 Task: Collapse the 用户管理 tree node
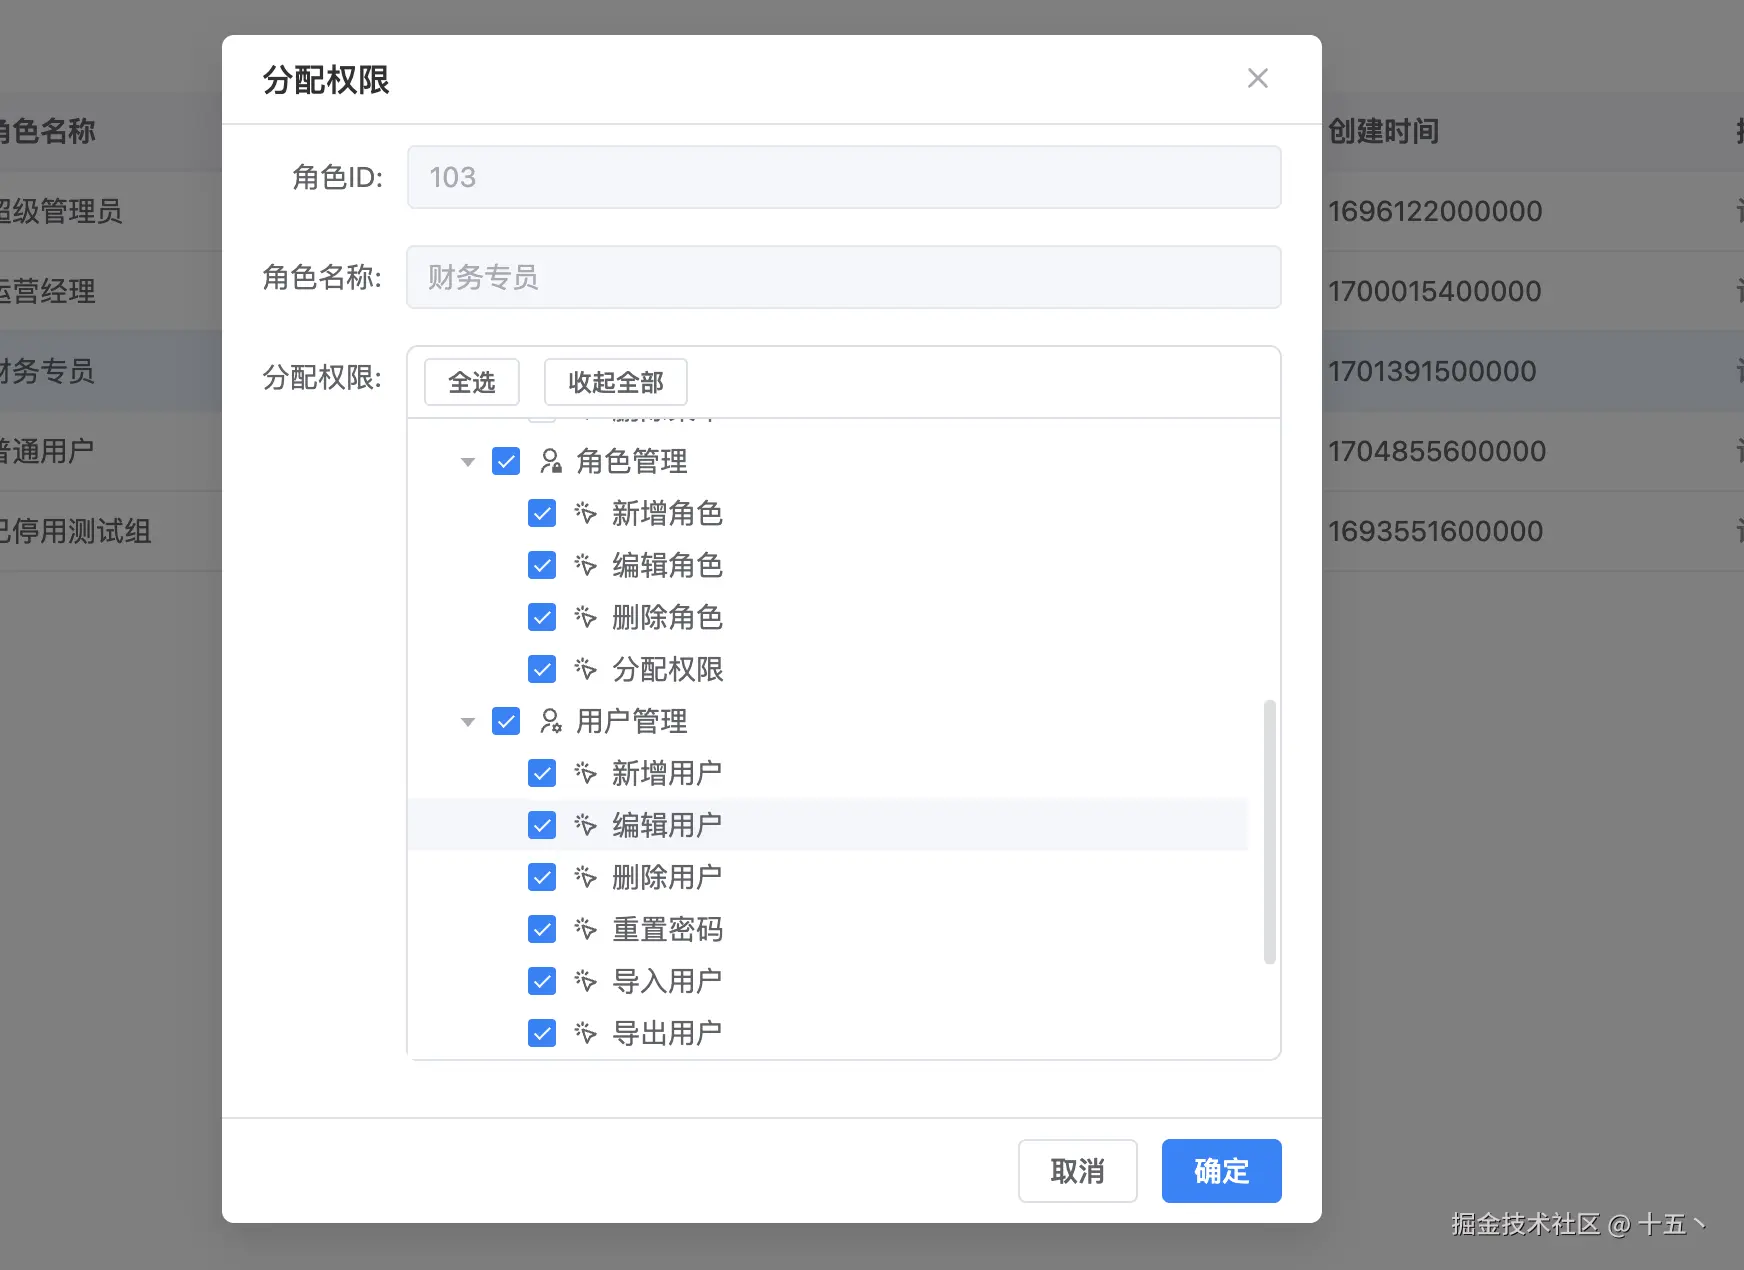pos(467,722)
